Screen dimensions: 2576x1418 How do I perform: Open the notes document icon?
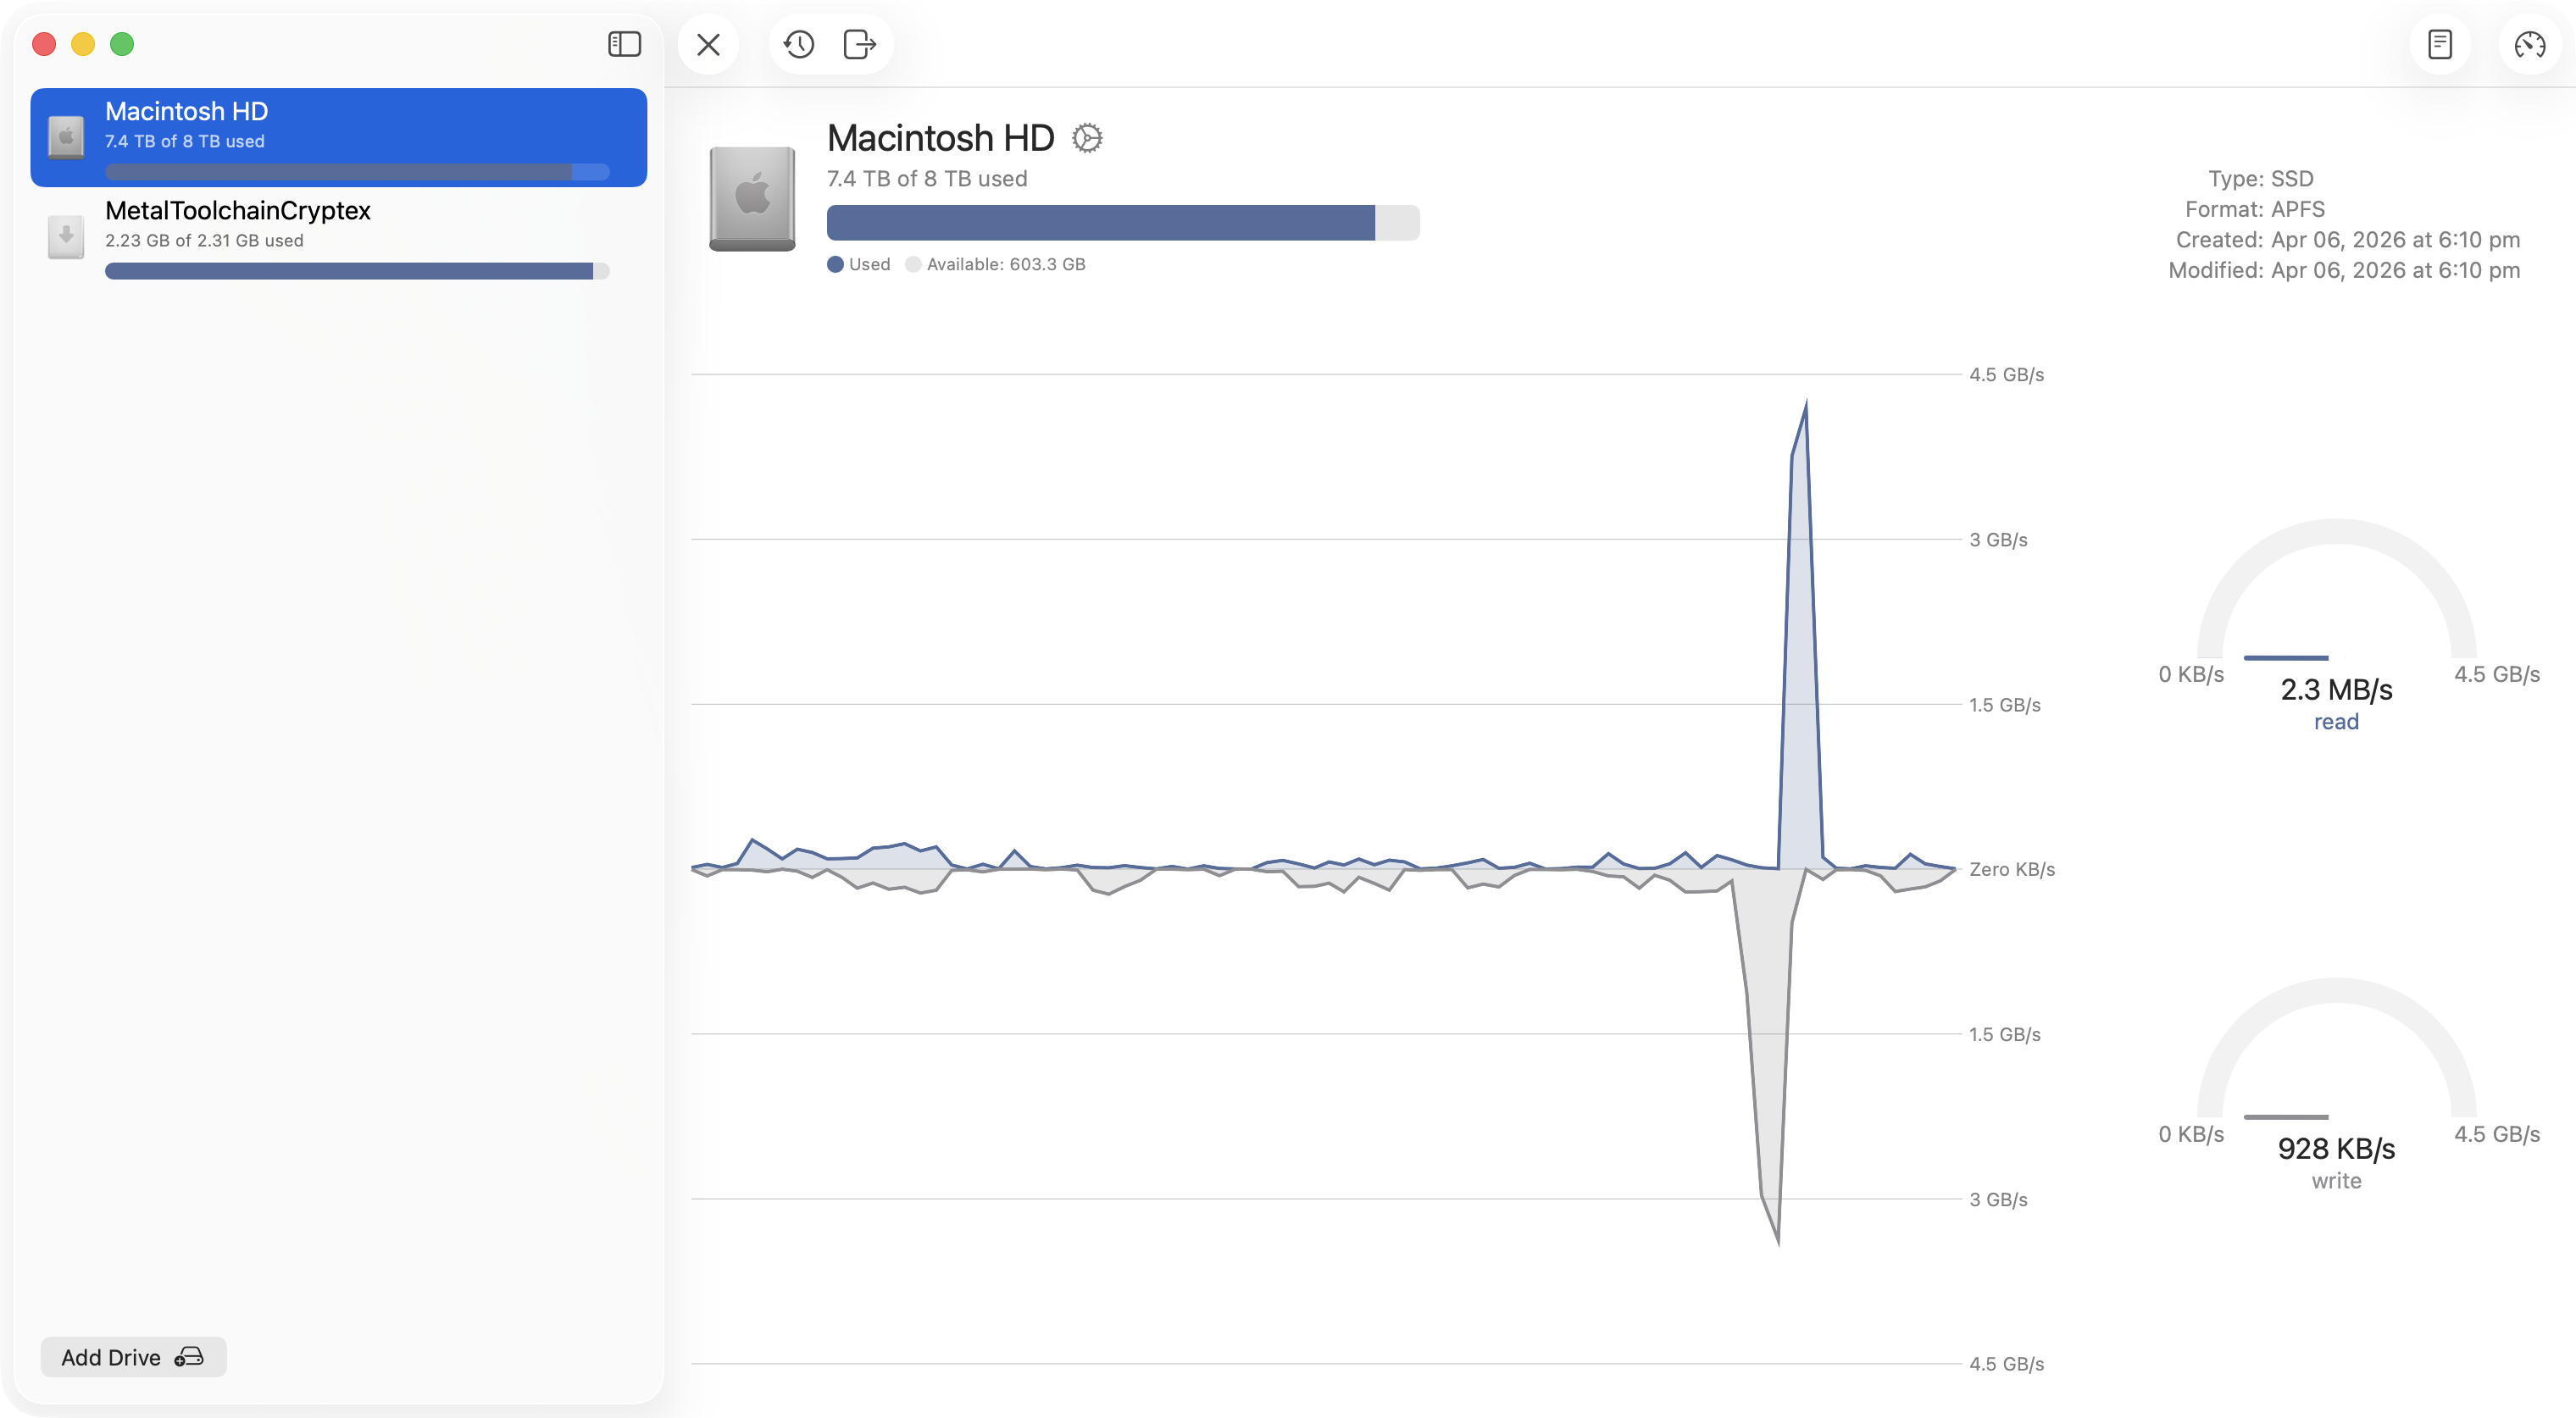click(x=2440, y=44)
